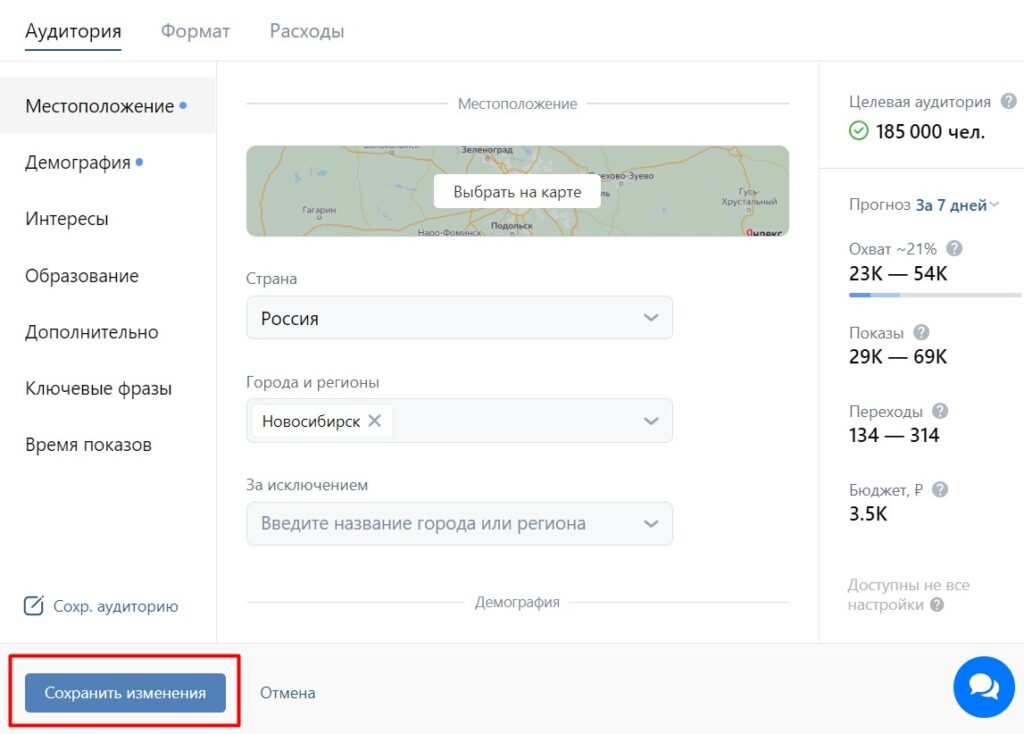Click the help icon next to Бюджет
Image resolution: width=1024 pixels, height=734 pixels.
[x=939, y=490]
